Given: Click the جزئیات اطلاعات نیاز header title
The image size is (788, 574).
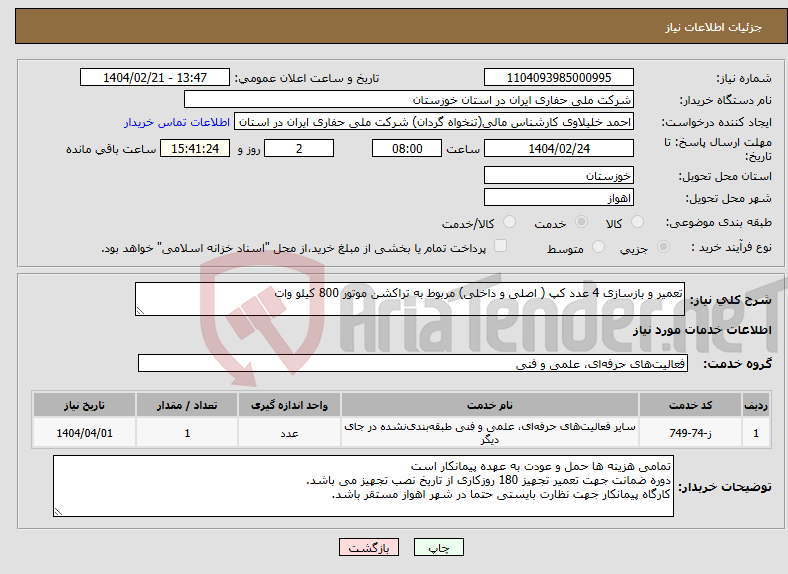Looking at the screenshot, I should [x=713, y=27].
